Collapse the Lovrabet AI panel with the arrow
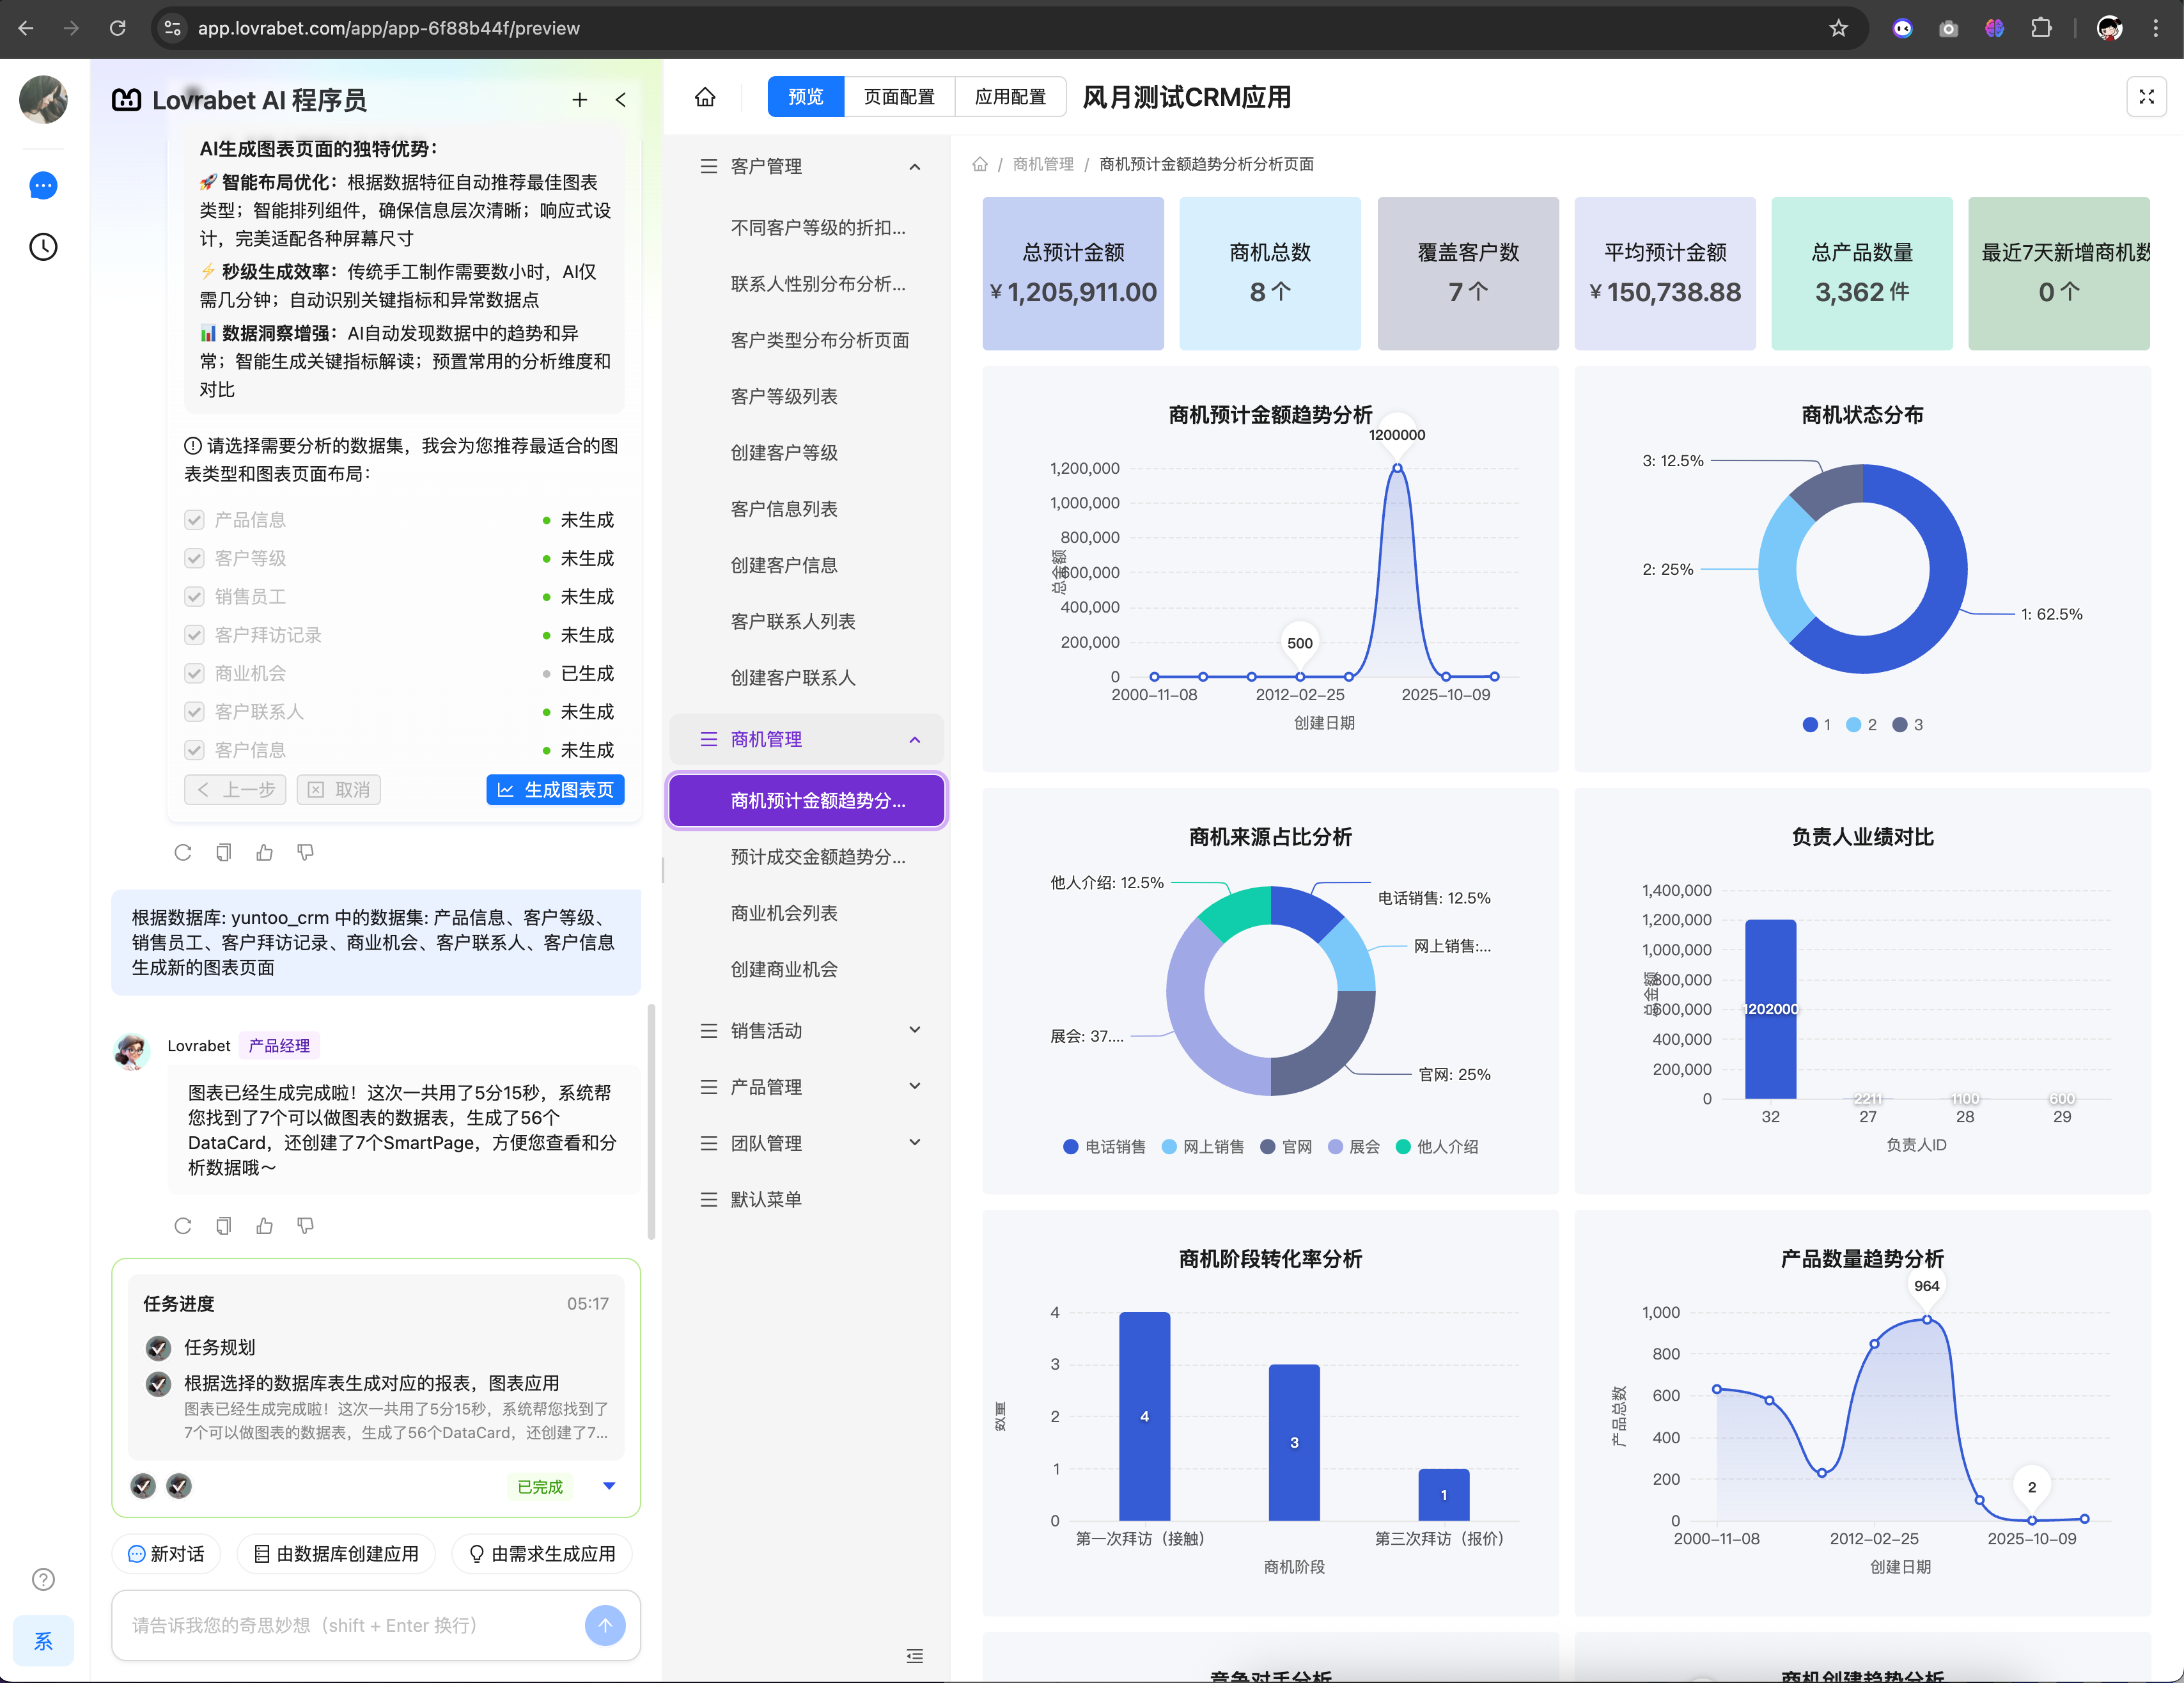2184x1683 pixels. (x=621, y=100)
